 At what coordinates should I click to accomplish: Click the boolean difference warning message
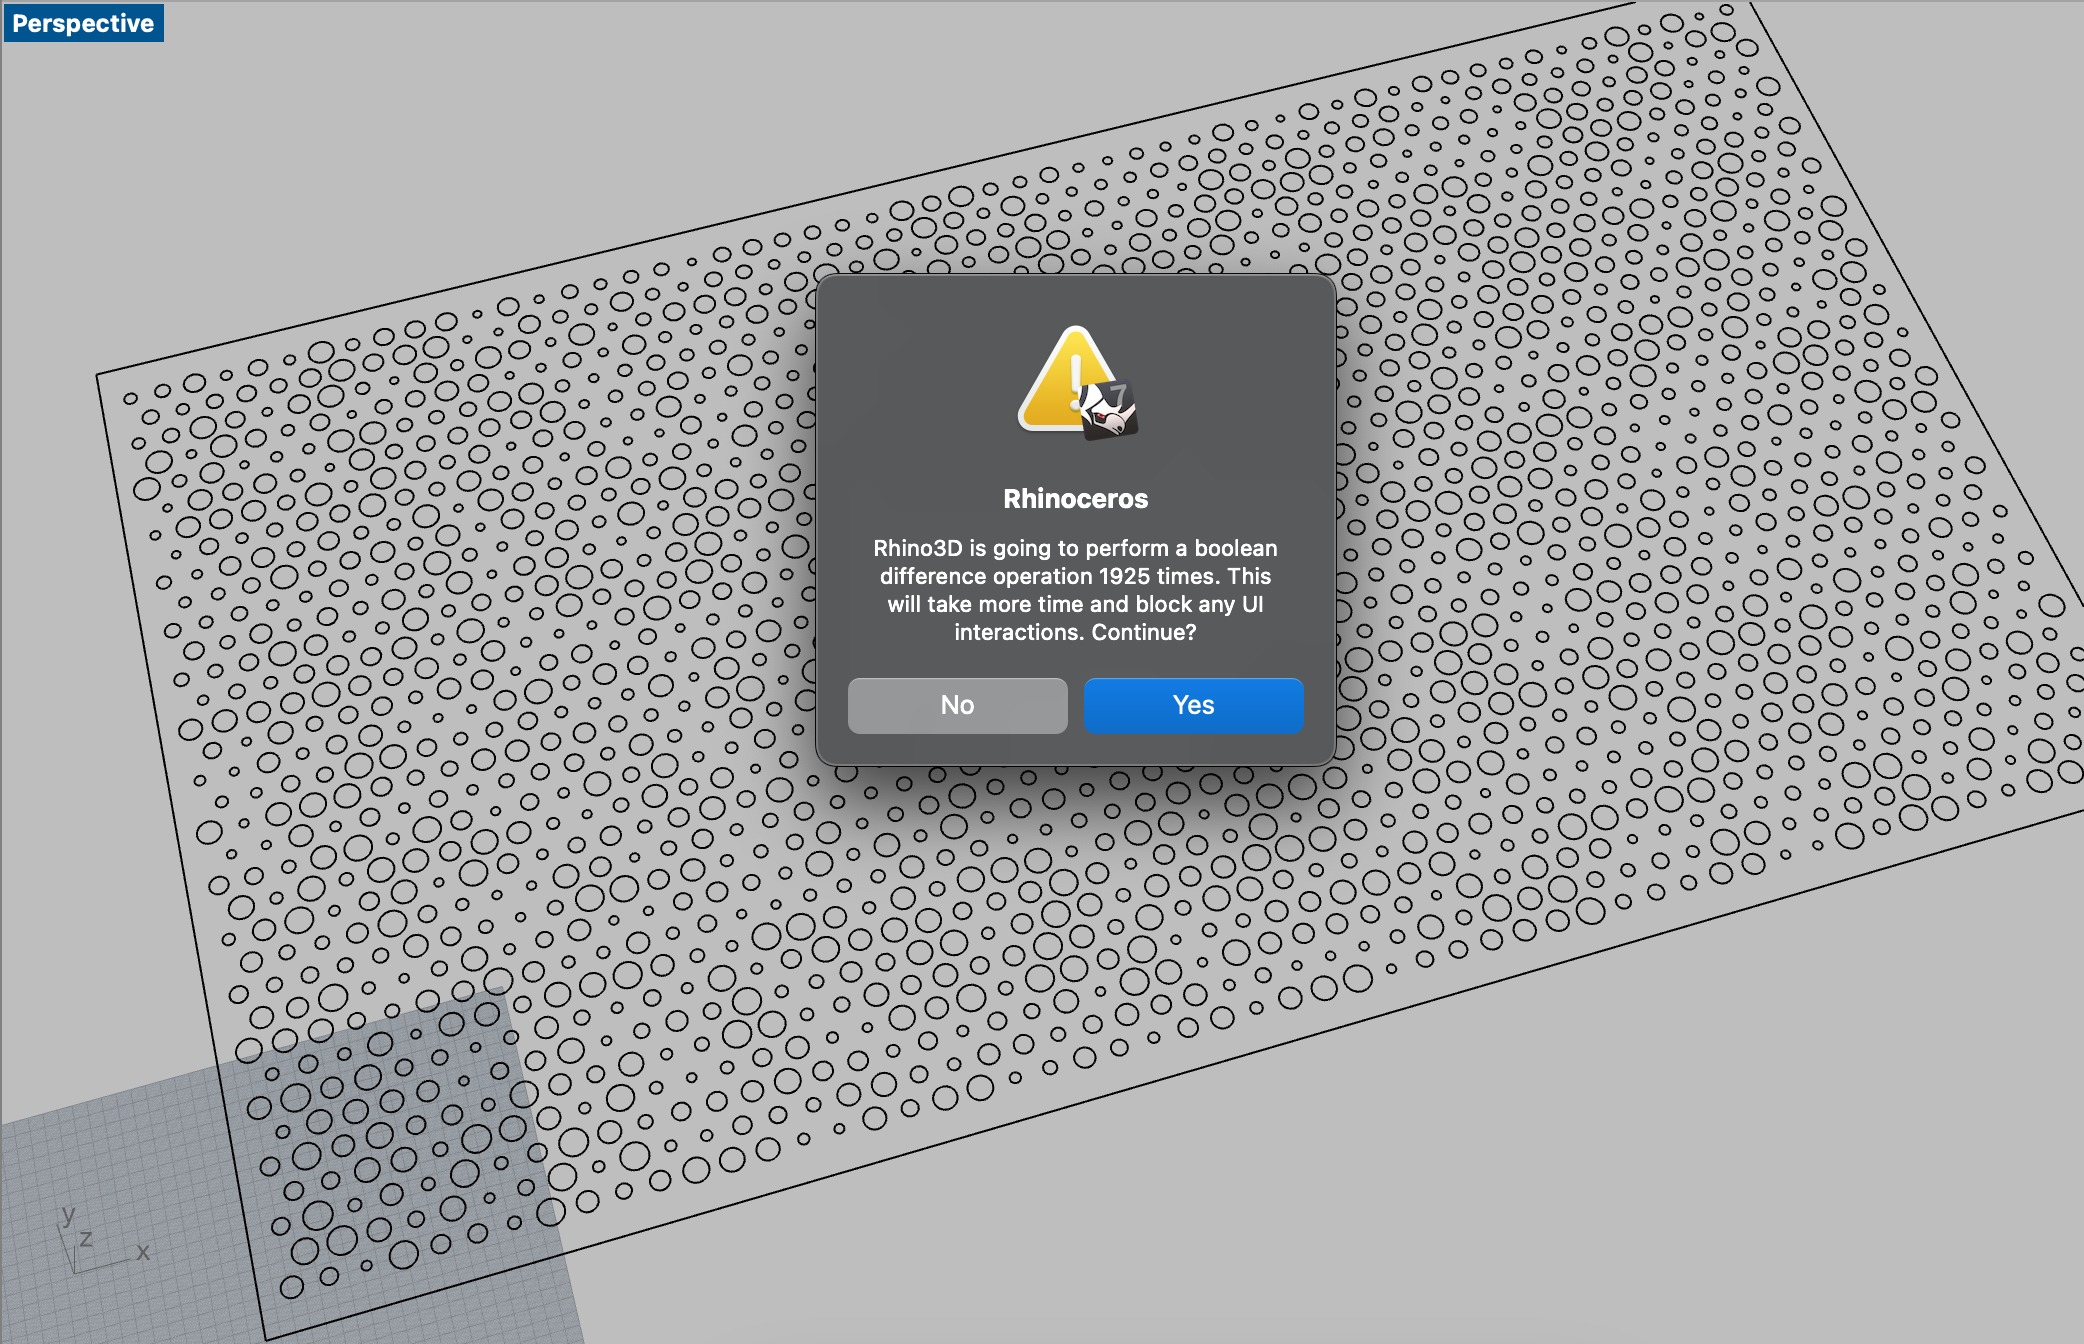[x=1075, y=590]
